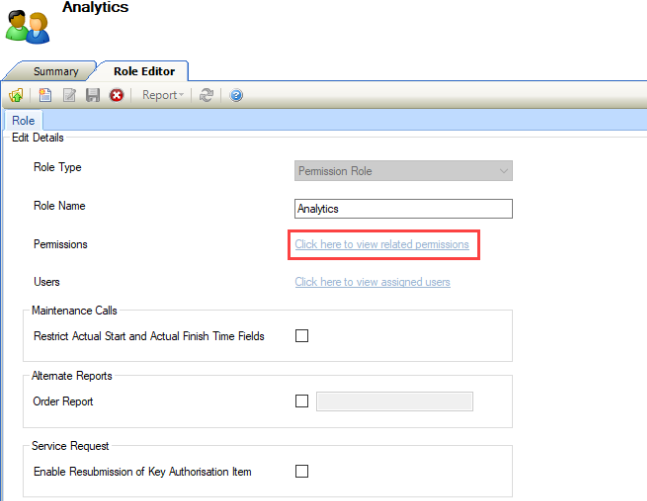Open the Role Type dropdown
Image resolution: width=647 pixels, height=501 pixels.
404,171
